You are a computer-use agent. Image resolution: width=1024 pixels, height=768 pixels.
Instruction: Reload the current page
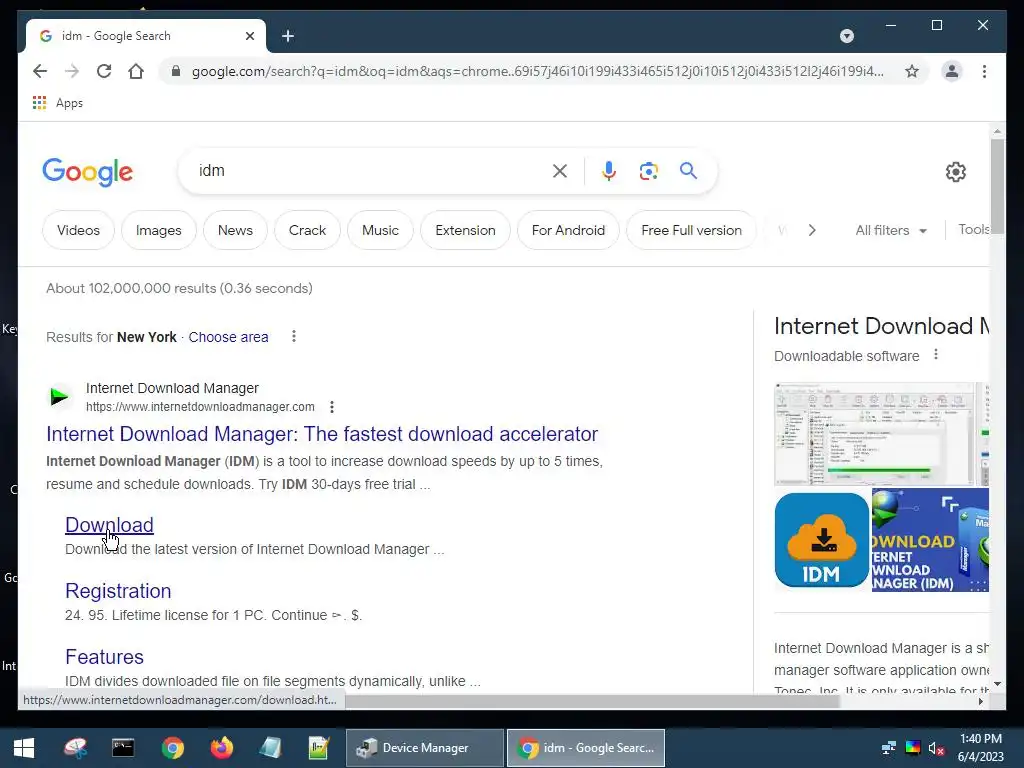(x=104, y=71)
